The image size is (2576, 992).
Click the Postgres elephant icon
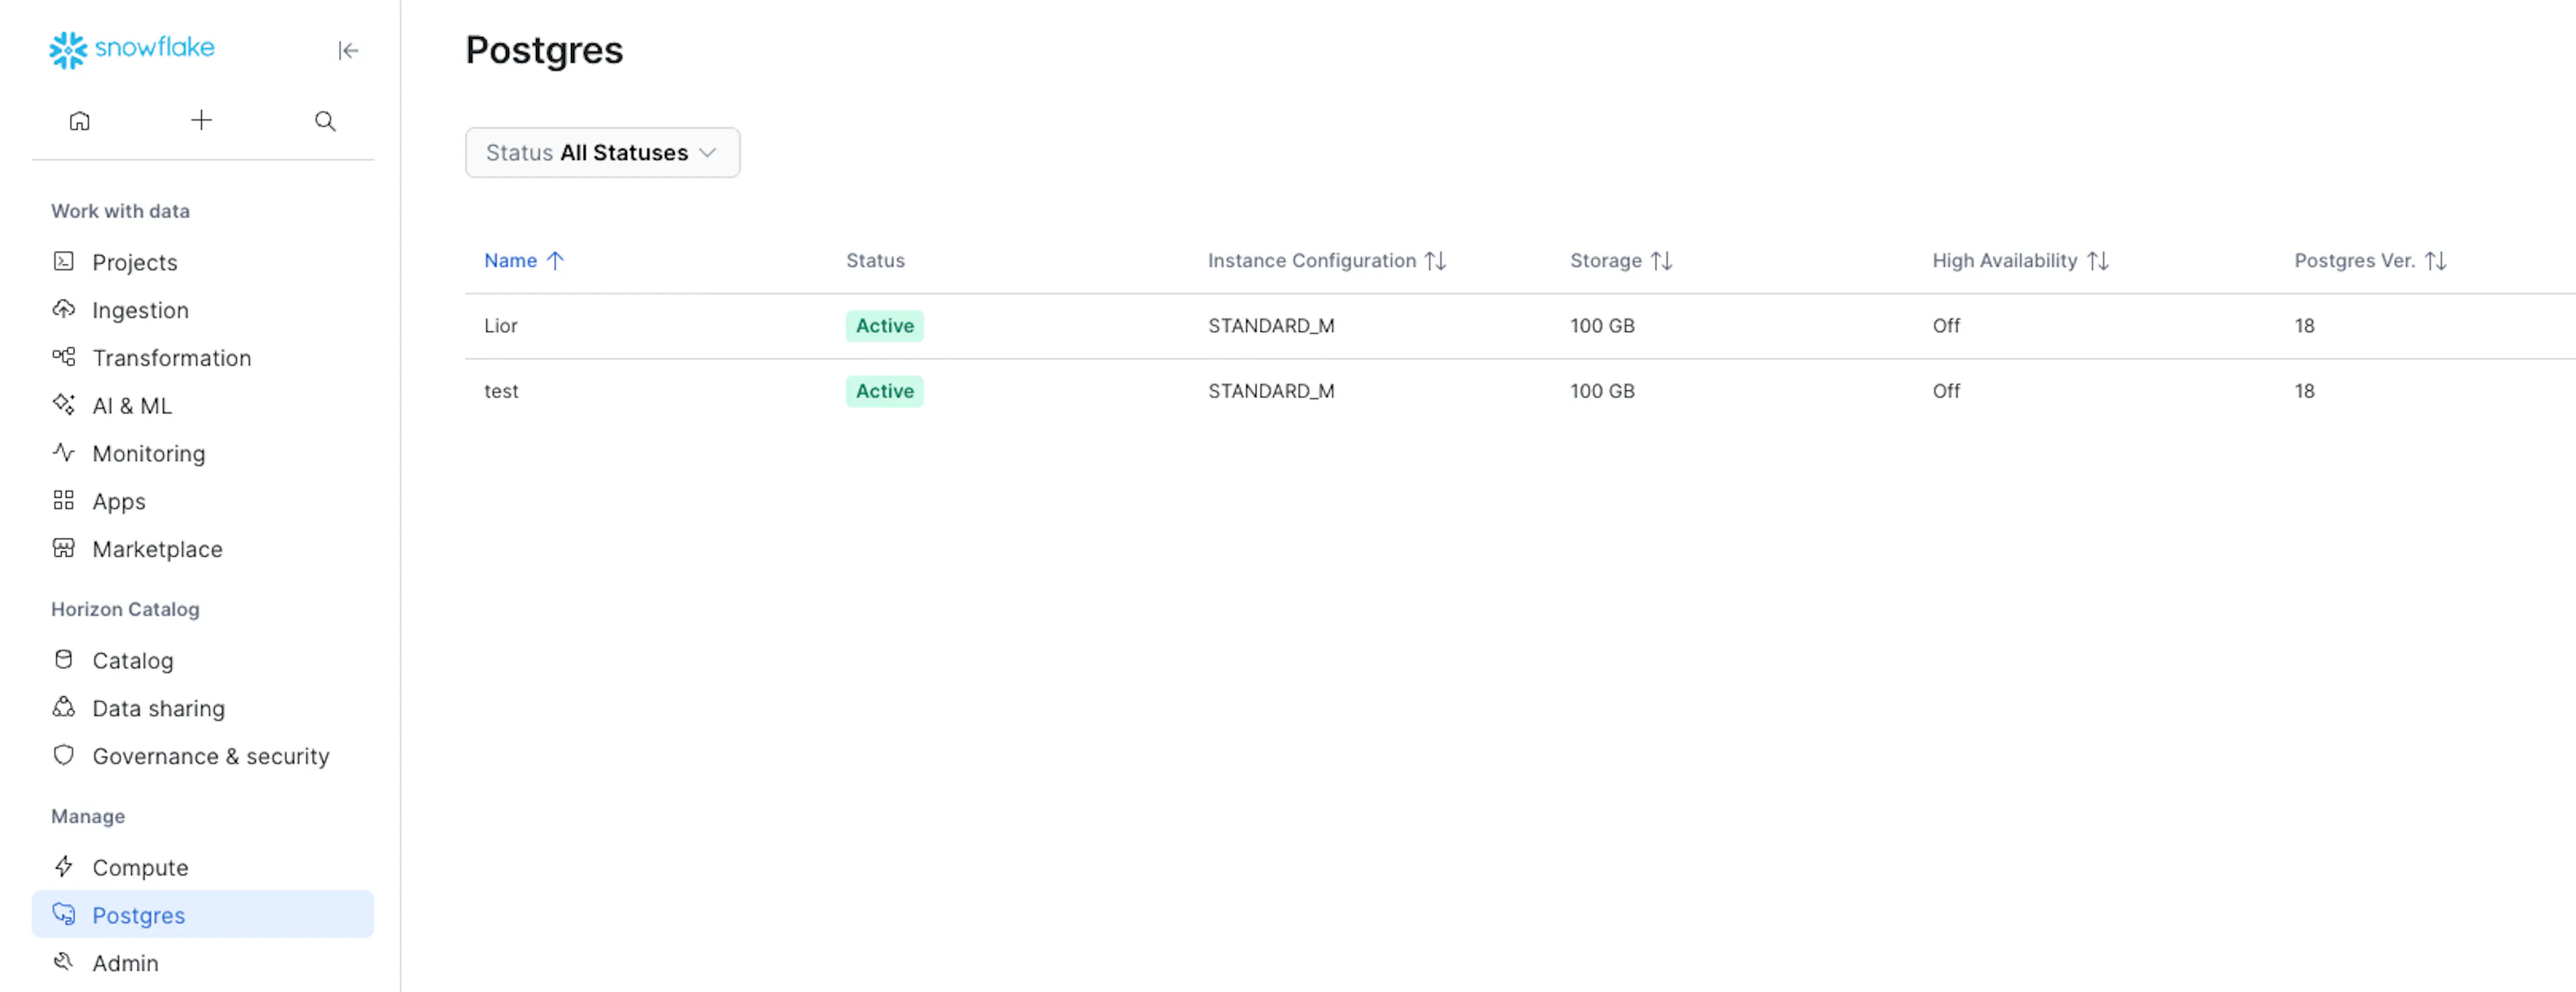64,914
